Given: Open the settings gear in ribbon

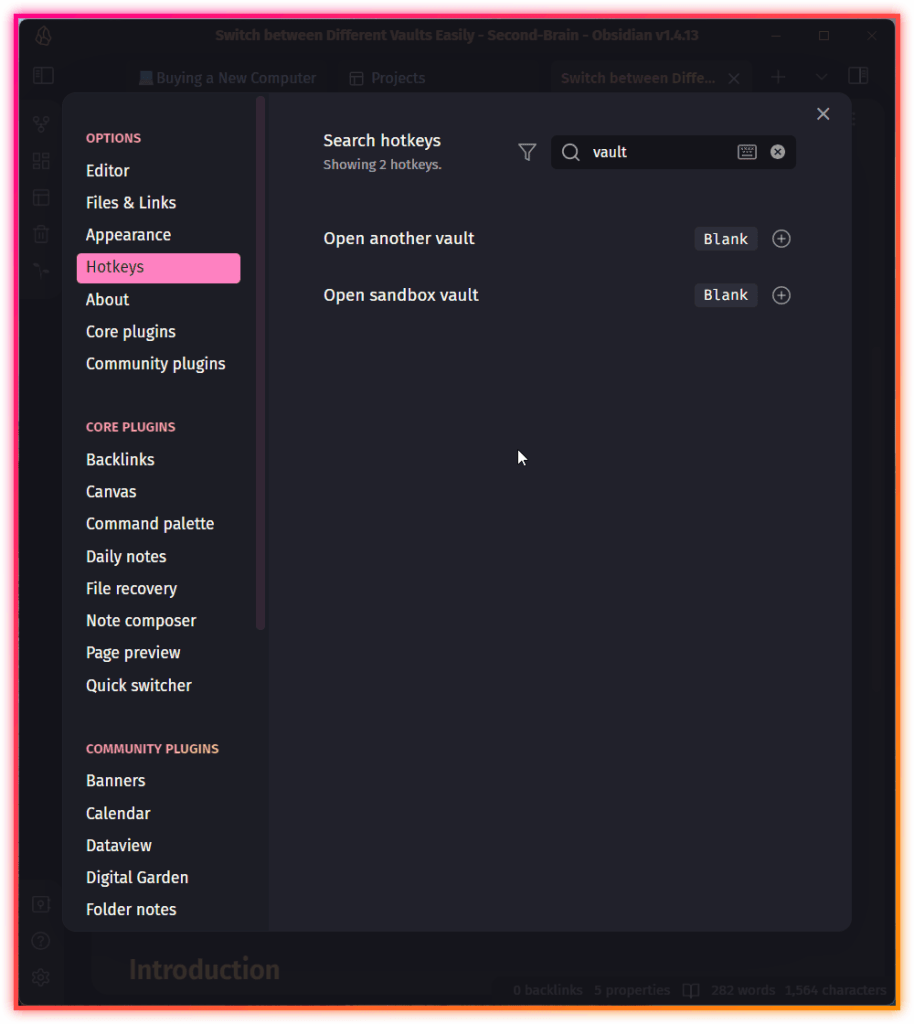Looking at the screenshot, I should [x=40, y=978].
